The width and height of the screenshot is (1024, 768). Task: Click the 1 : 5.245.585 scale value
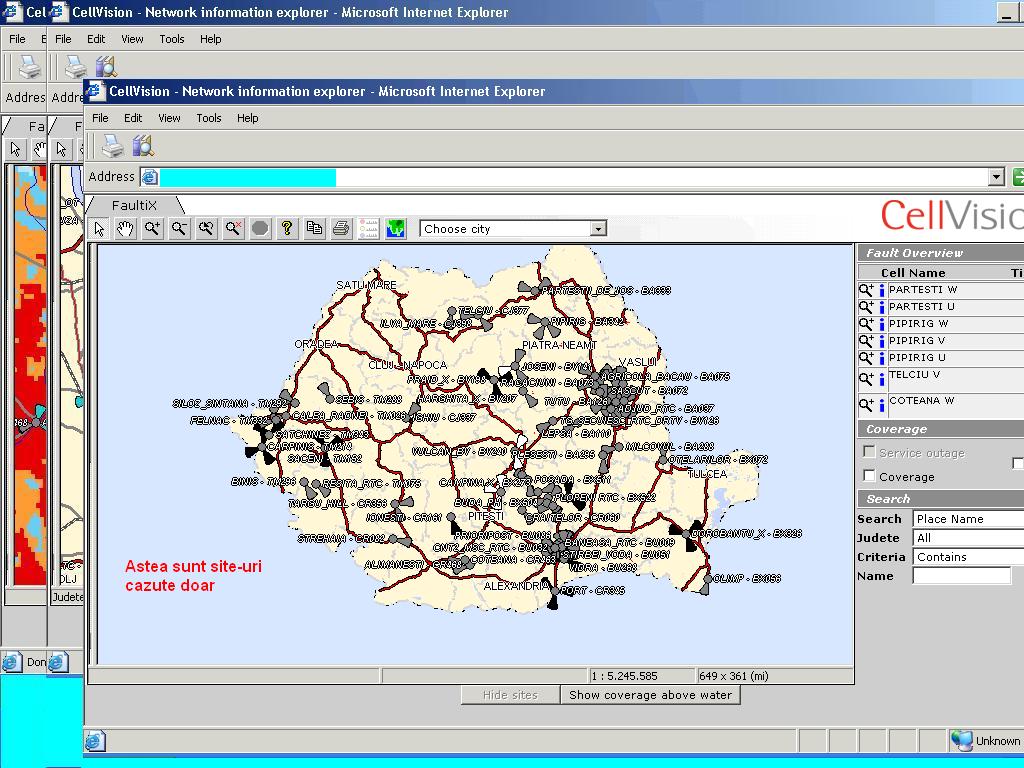click(624, 676)
